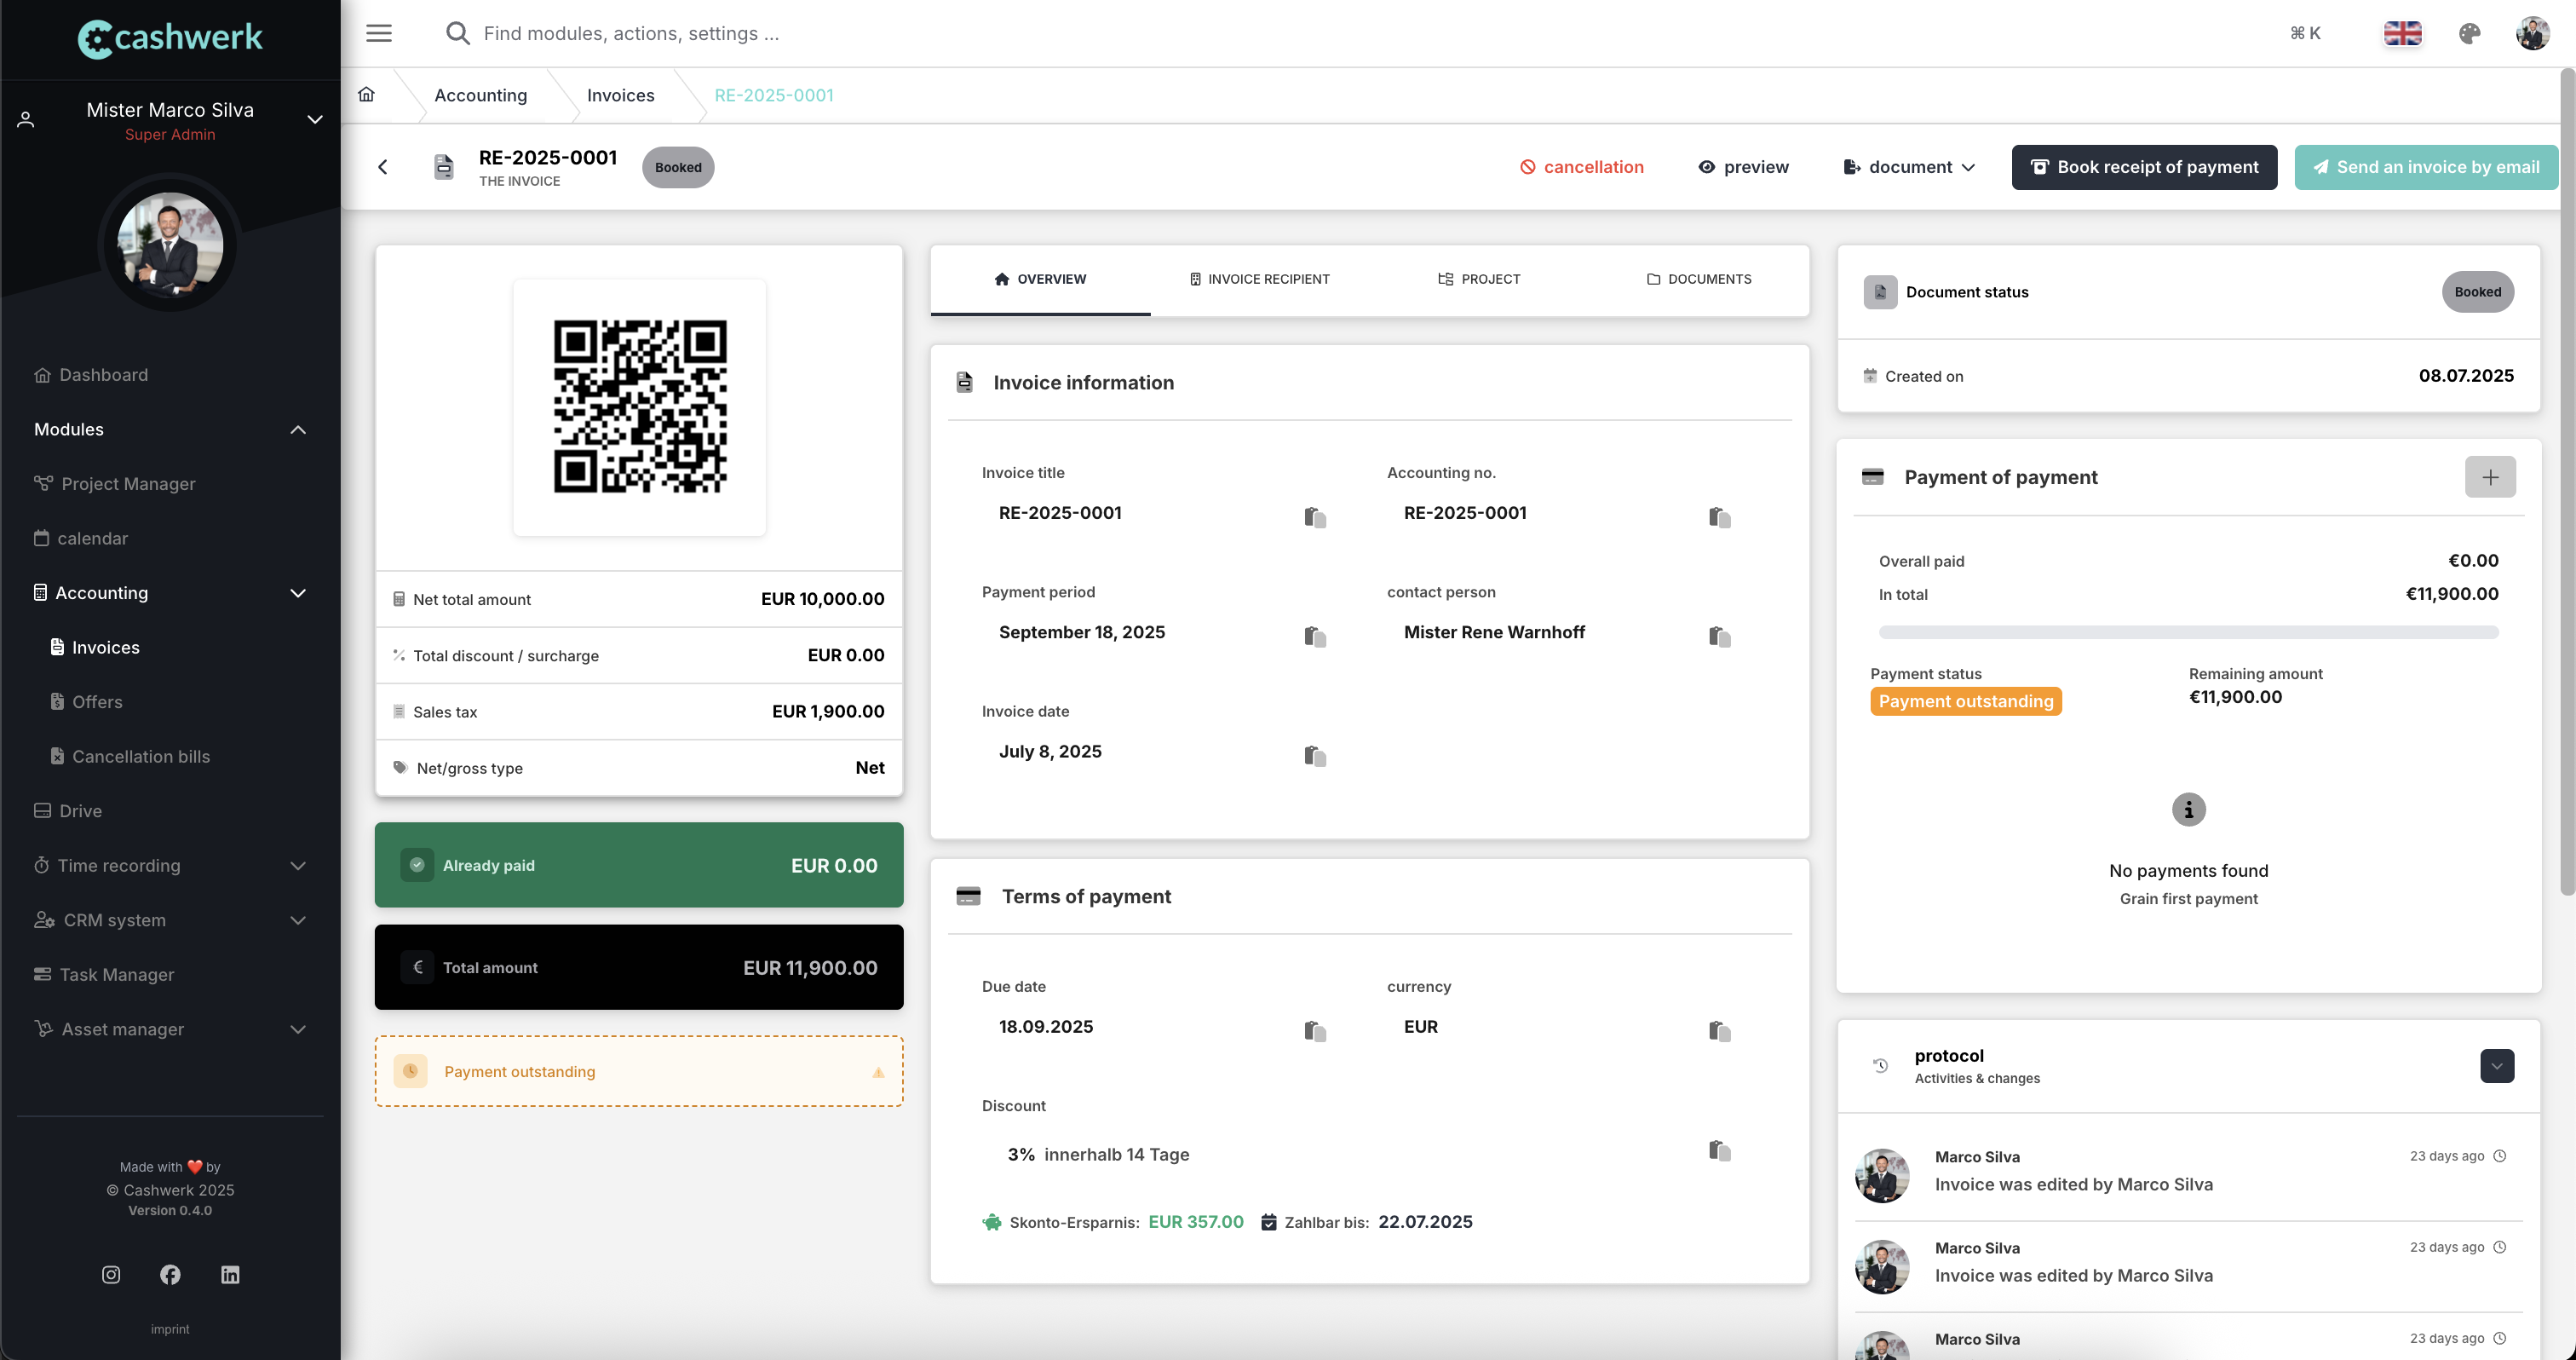Switch language via the UK flag icon
Image resolution: width=2576 pixels, height=1360 pixels.
point(2402,33)
